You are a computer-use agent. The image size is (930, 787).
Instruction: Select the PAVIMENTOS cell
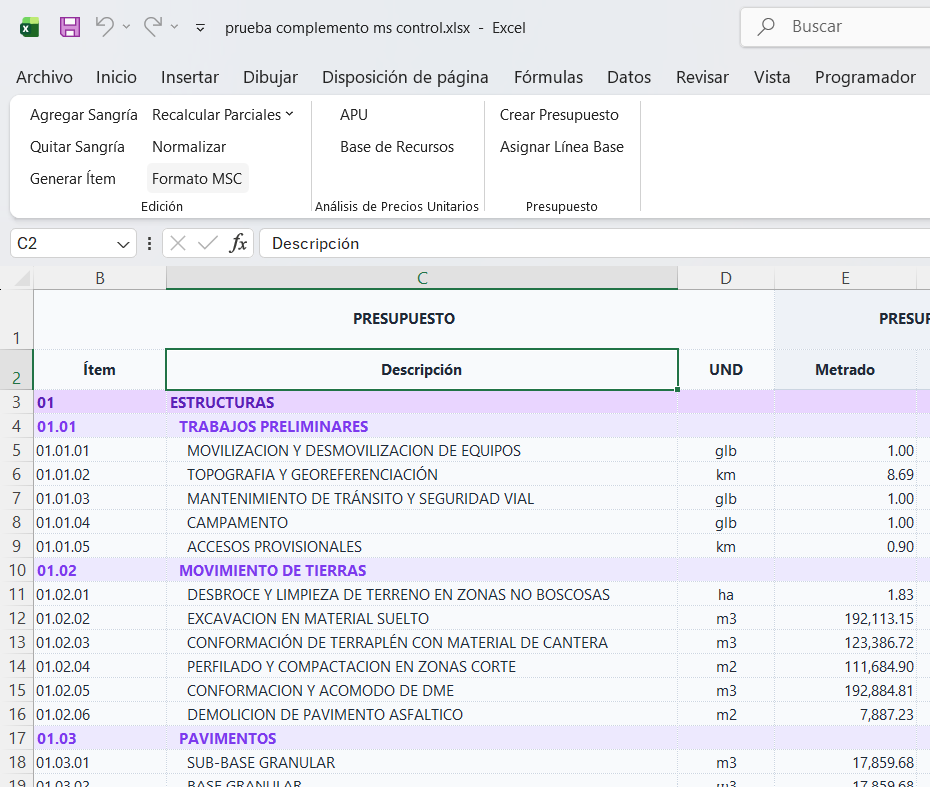(x=422, y=738)
